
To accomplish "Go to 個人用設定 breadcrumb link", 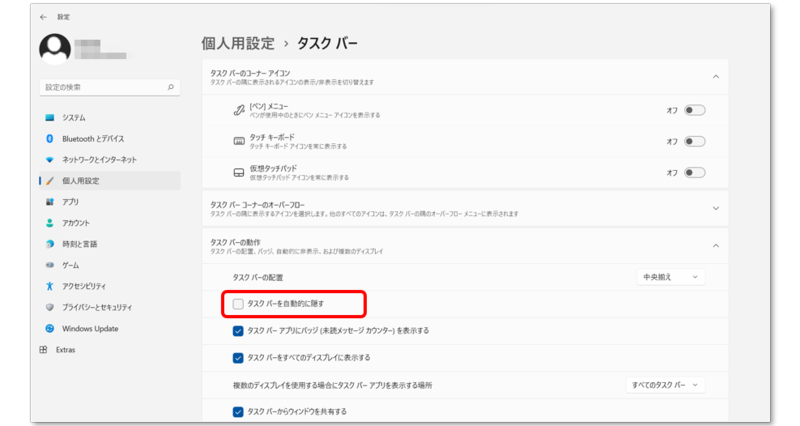I will coord(238,43).
